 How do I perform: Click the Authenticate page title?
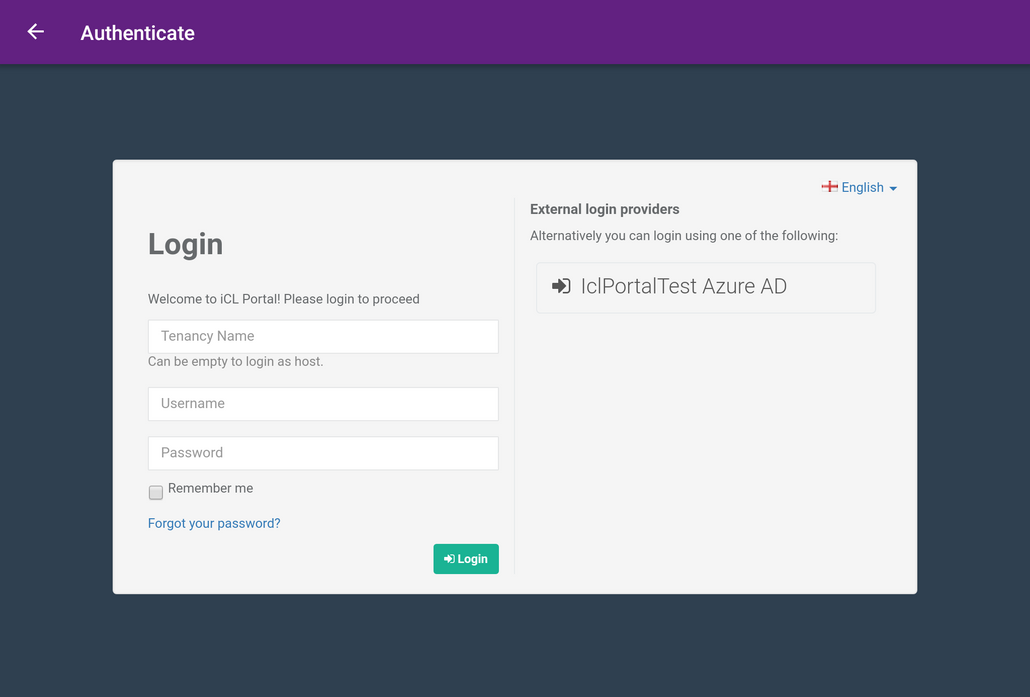tap(137, 33)
